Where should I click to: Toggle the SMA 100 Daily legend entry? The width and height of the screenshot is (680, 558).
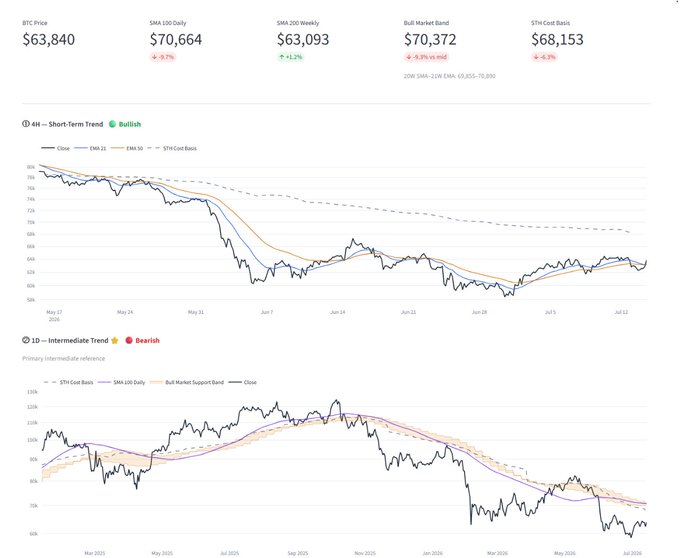click(121, 382)
